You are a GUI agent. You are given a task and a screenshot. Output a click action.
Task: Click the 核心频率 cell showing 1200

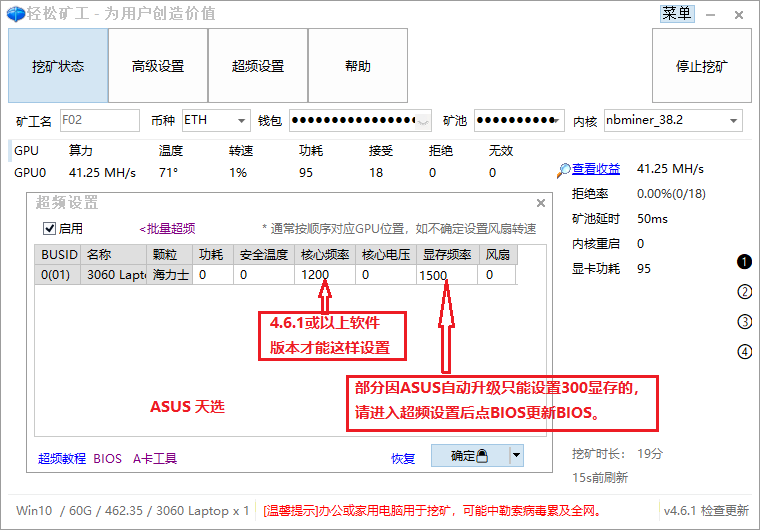[324, 275]
